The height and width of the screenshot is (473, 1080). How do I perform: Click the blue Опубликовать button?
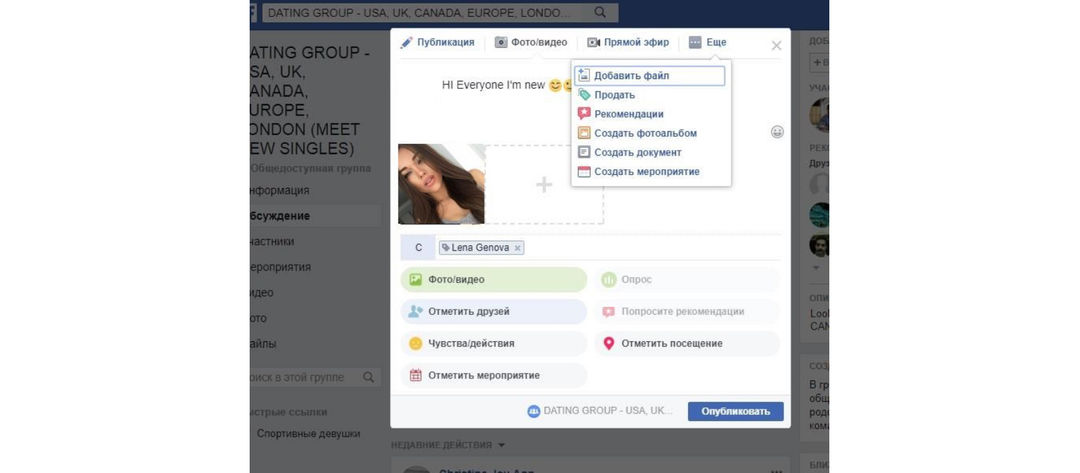pos(736,412)
